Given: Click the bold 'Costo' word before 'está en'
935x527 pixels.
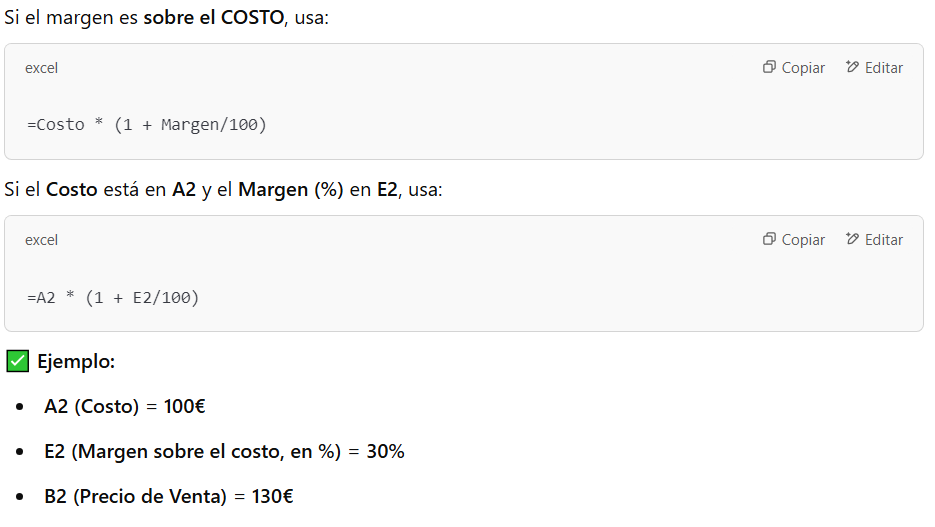Looking at the screenshot, I should [72, 190].
